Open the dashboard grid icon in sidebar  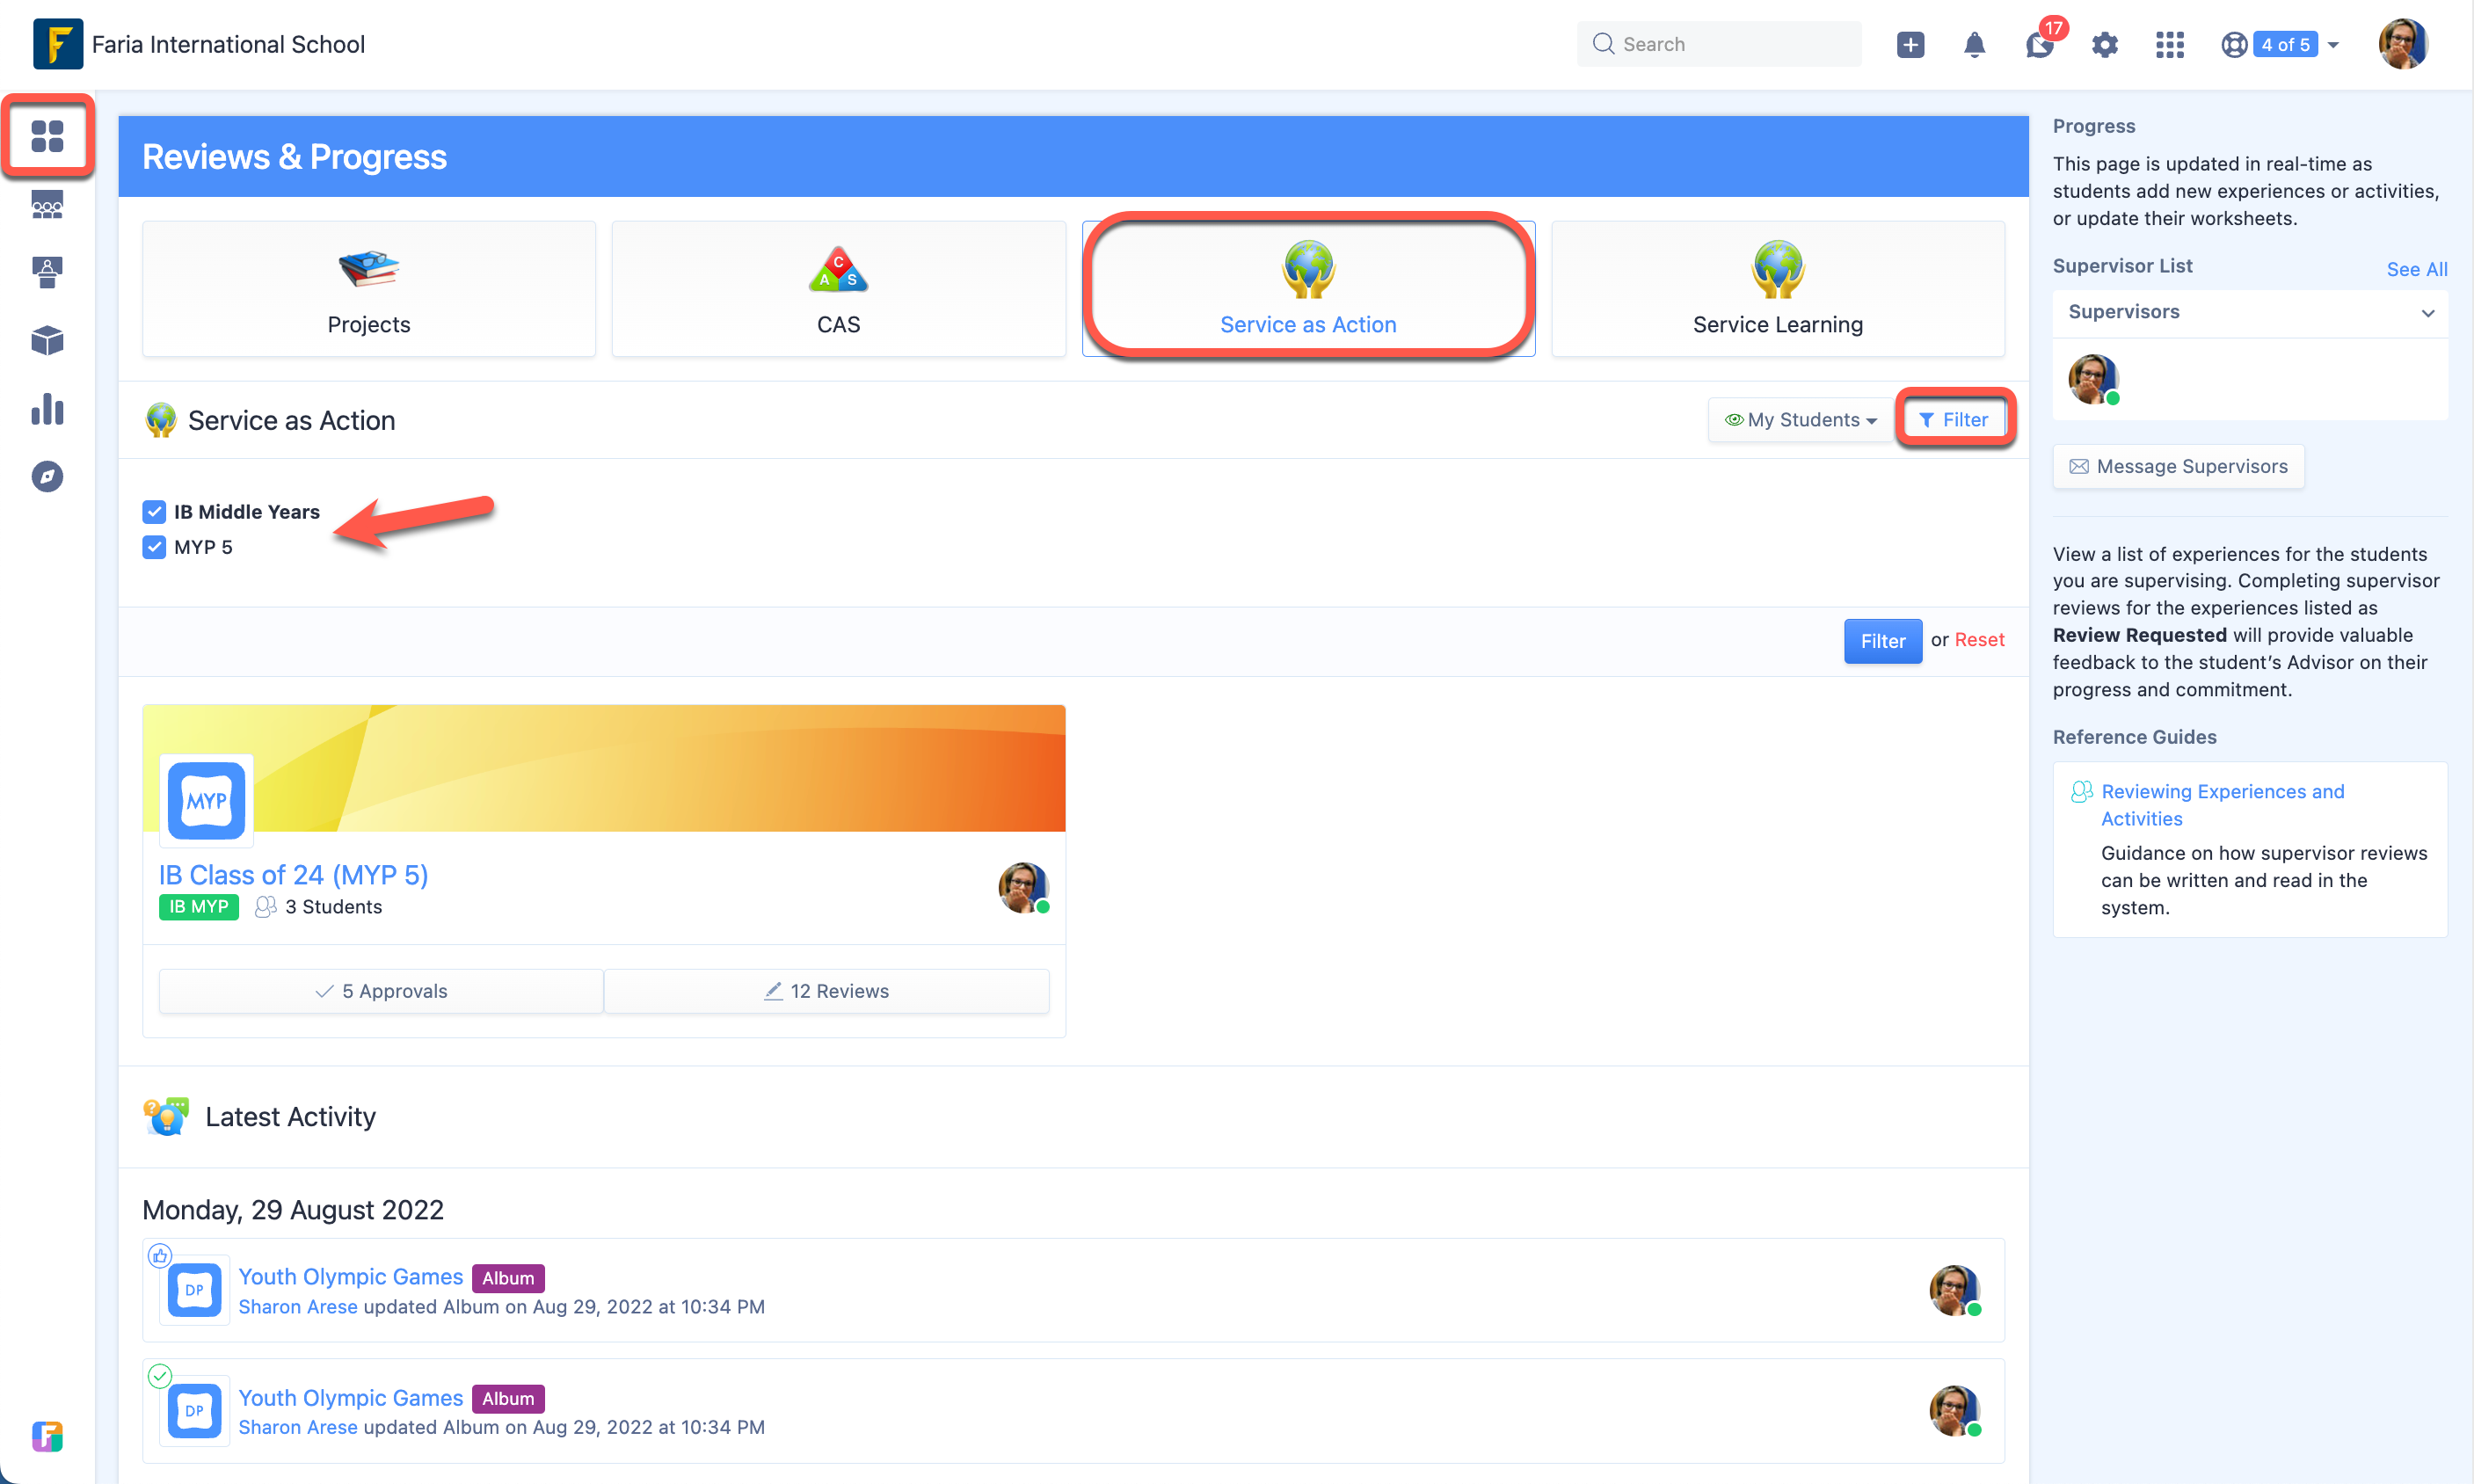pyautogui.click(x=47, y=135)
